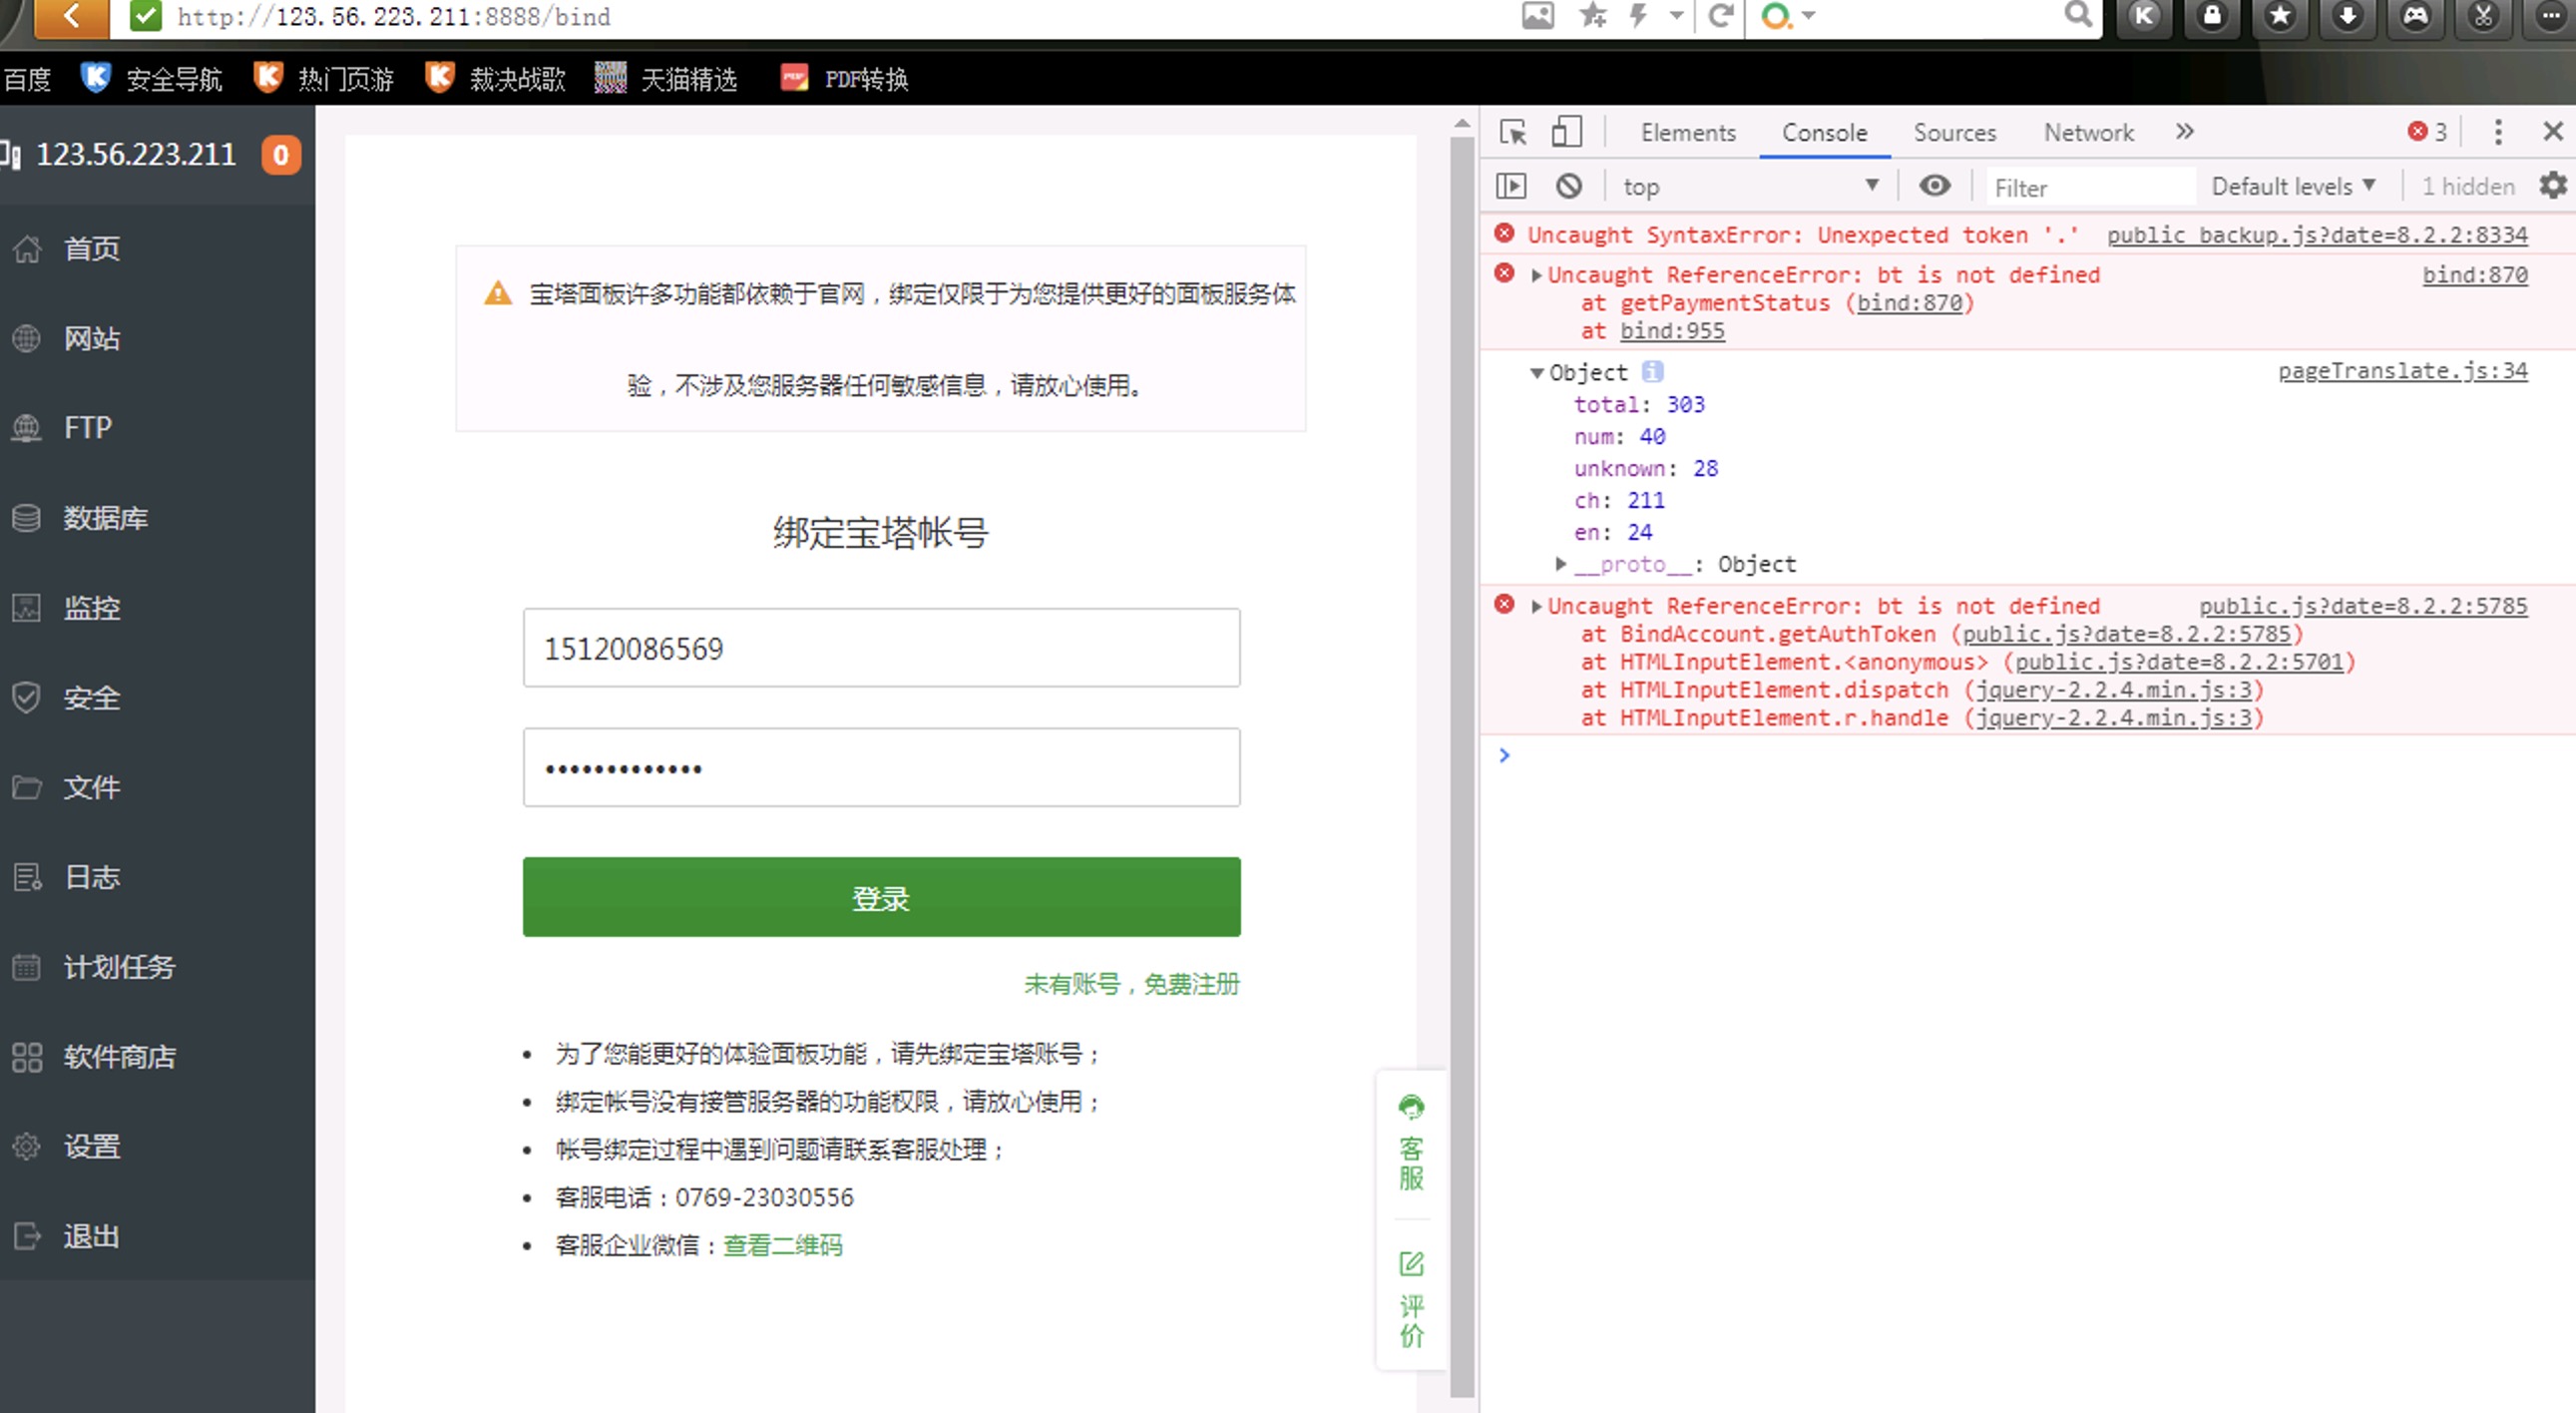The height and width of the screenshot is (1413, 2576).
Task: Click the lock icon in browser toolbar
Action: pos(2212,16)
